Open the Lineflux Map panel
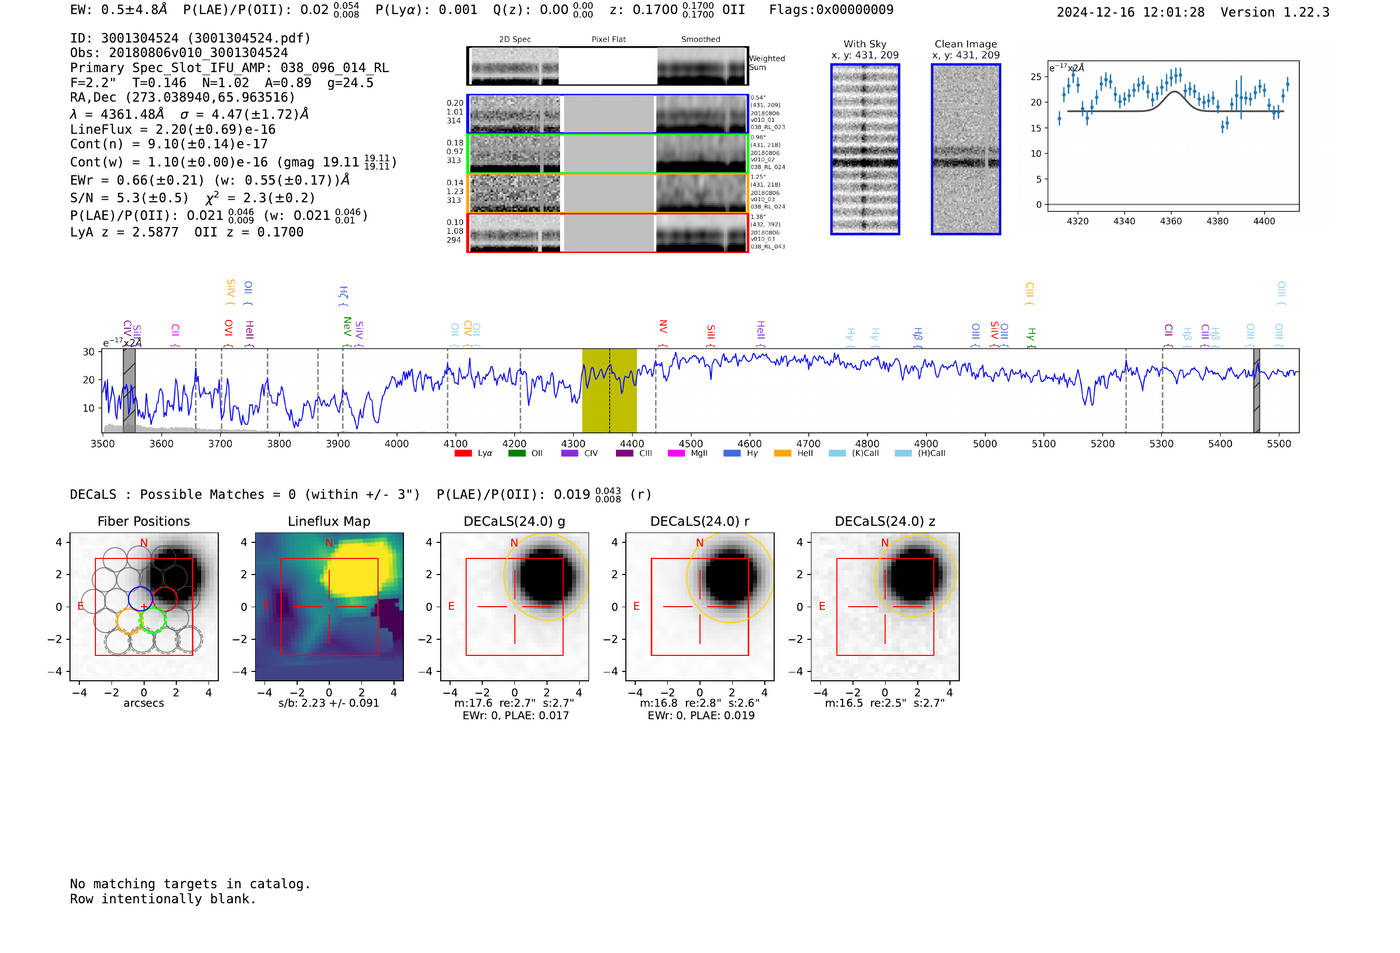 pyautogui.click(x=329, y=606)
